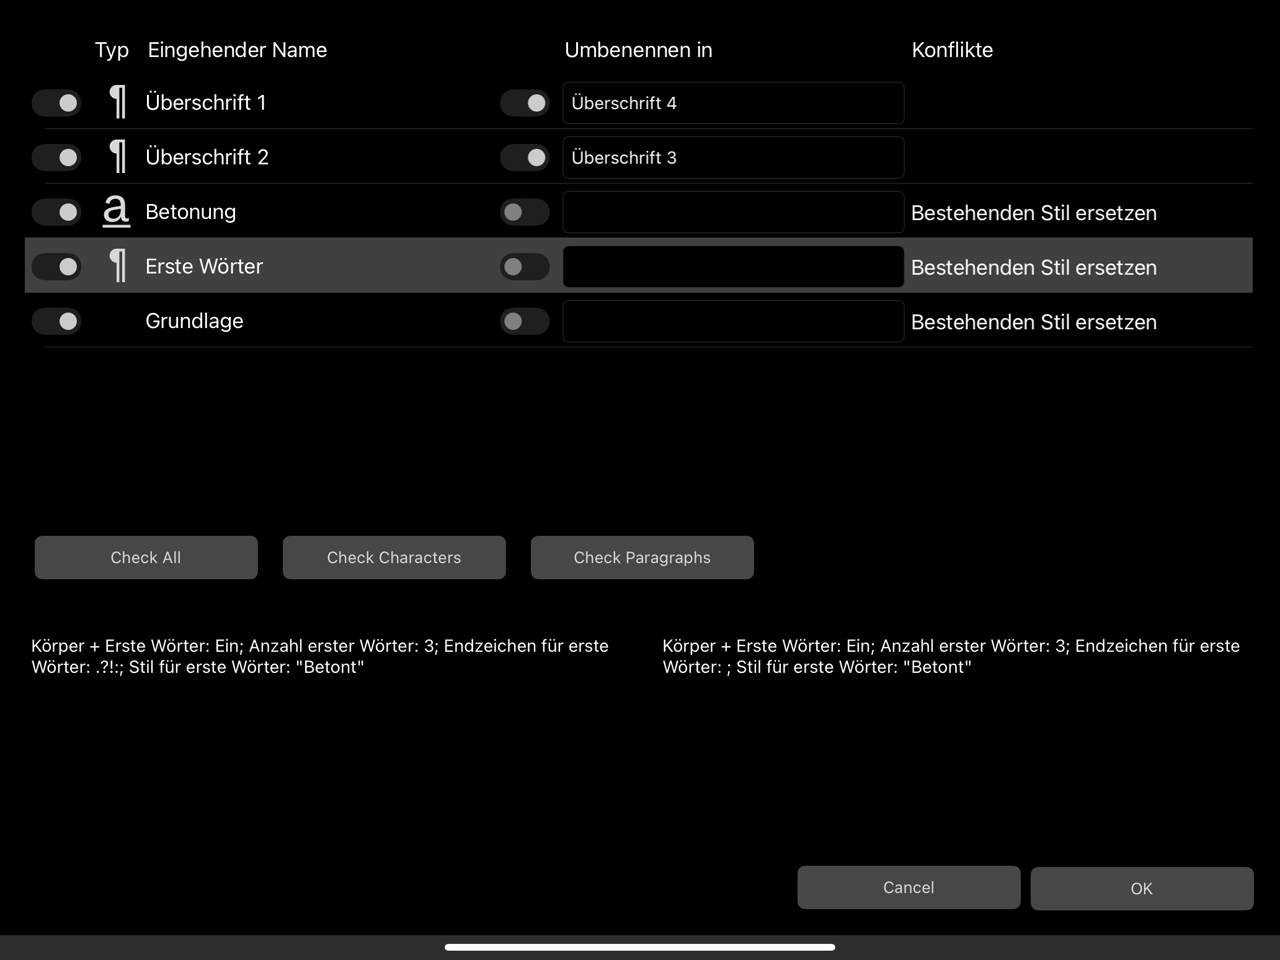Toggle the import switch for Betonung
Viewport: 1280px width, 960px height.
57,212
